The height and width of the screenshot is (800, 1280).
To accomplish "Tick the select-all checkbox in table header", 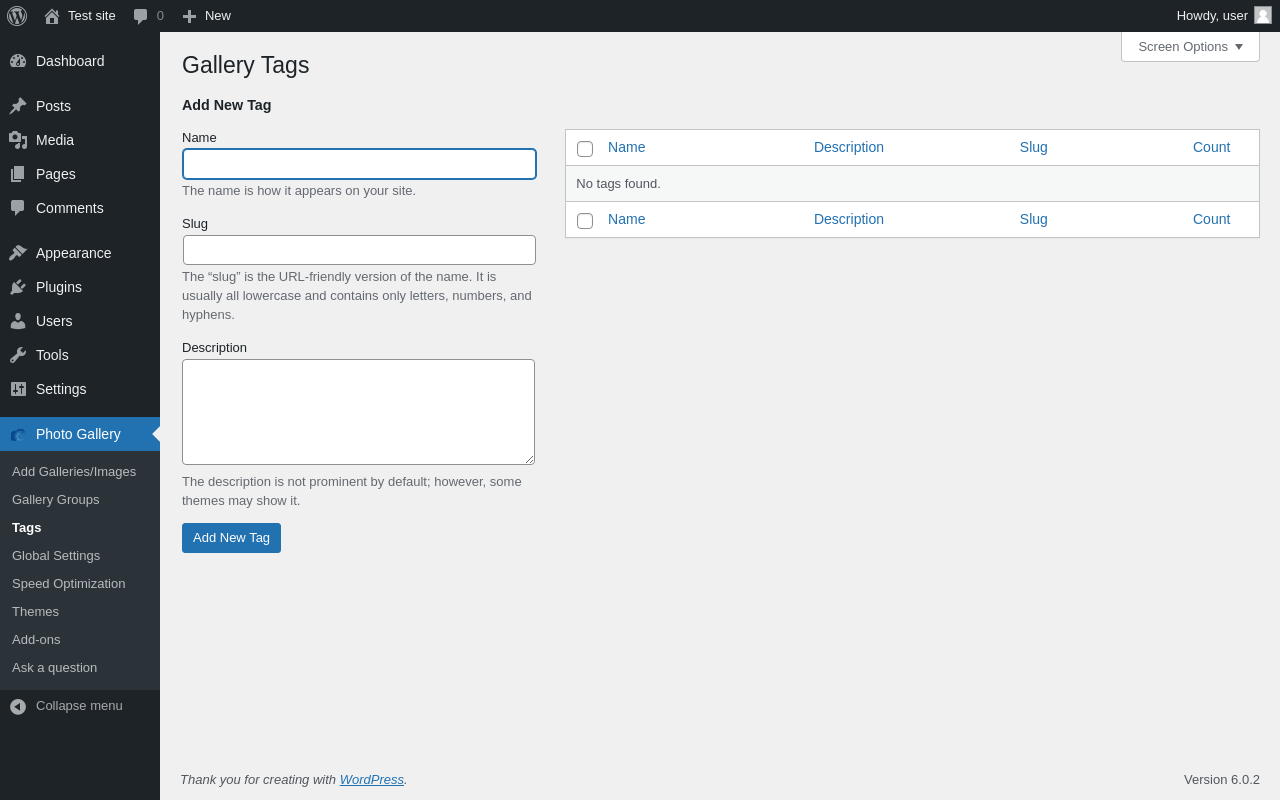I will (x=585, y=149).
